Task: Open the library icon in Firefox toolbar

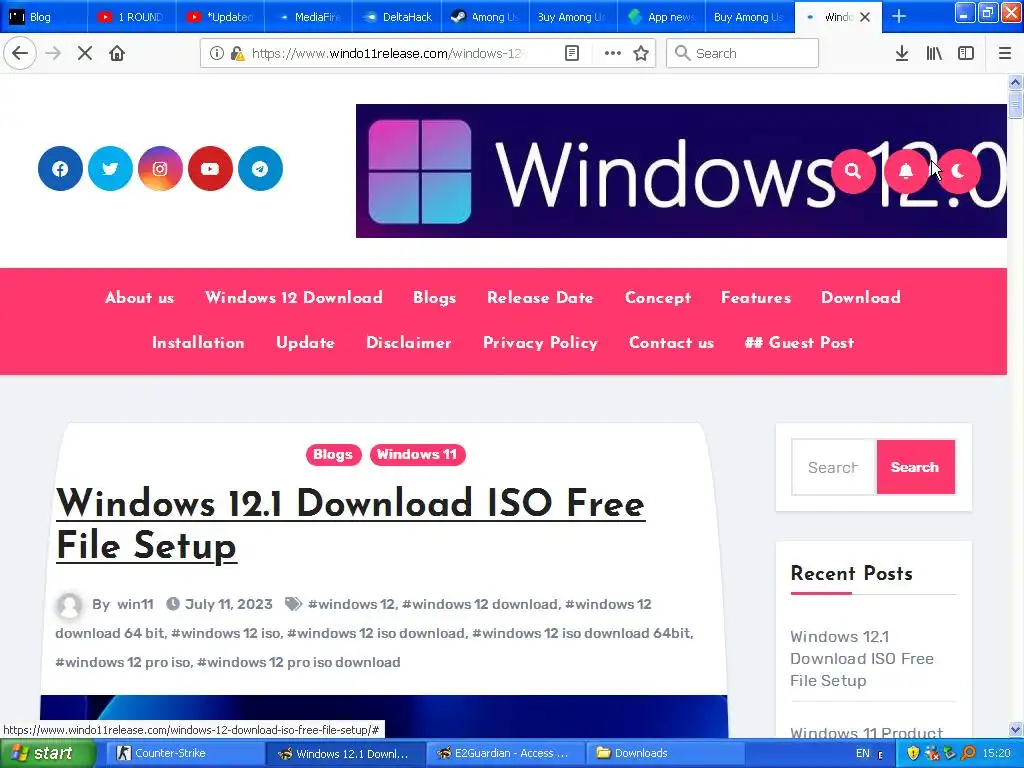Action: point(934,54)
